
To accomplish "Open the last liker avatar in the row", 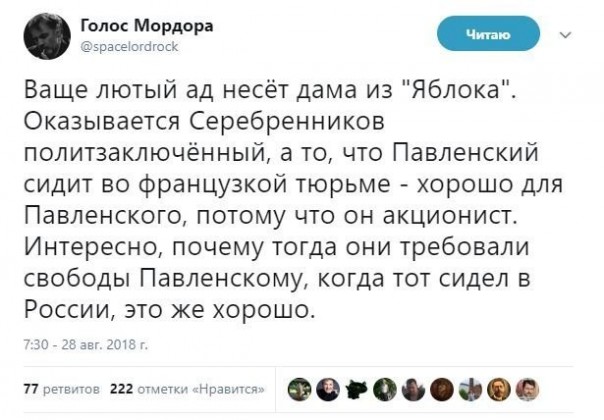I will [527, 390].
